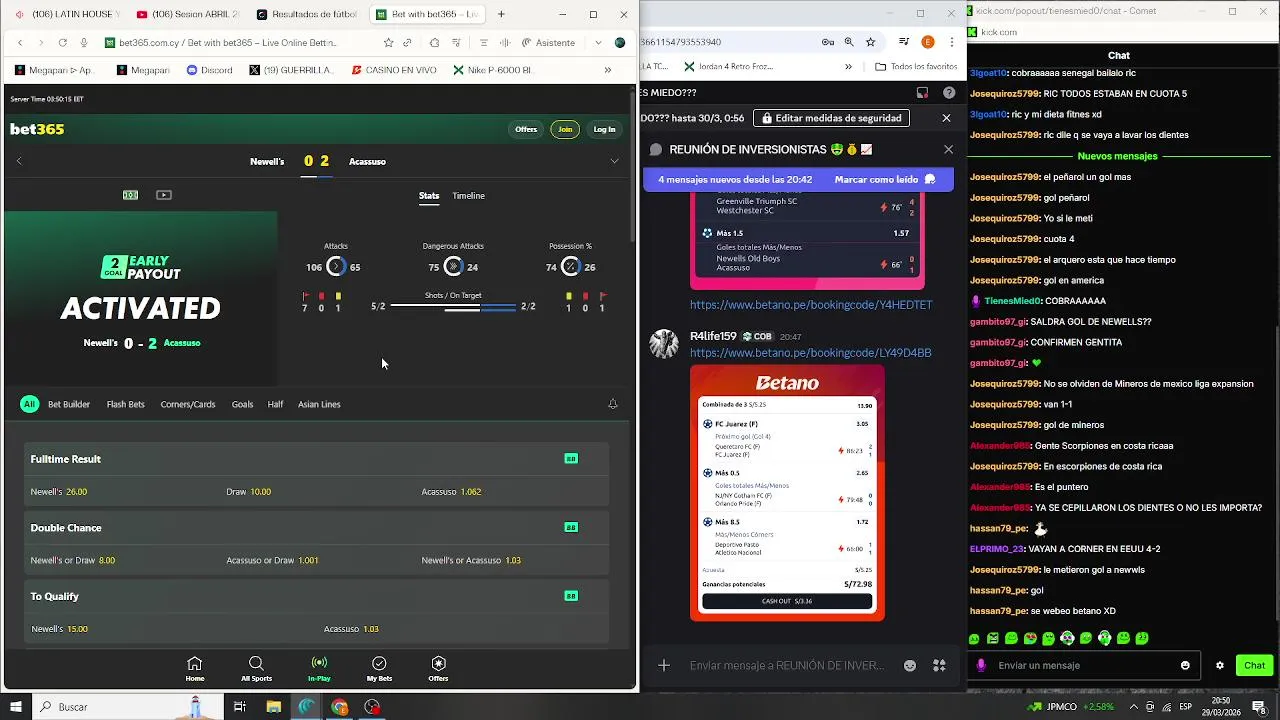The width and height of the screenshot is (1280, 720).
Task: Reload the bet365 page
Action: coord(62,43)
